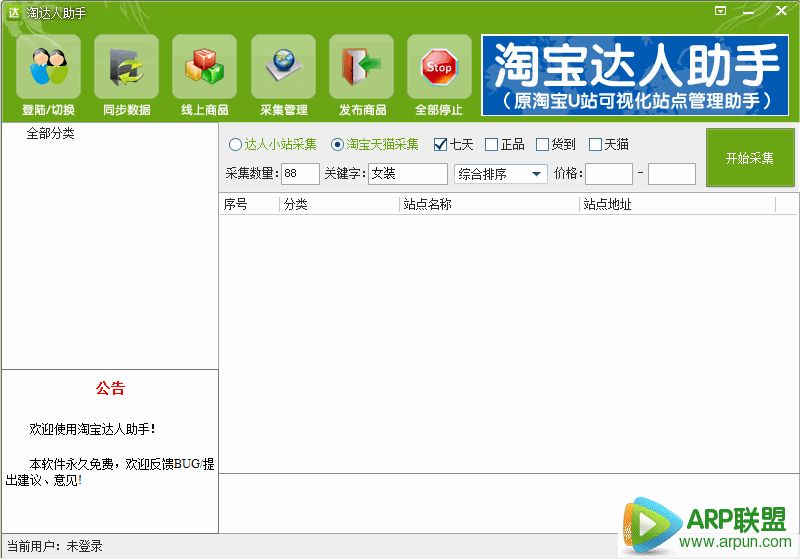Select 全部分类 in the category tree
The image size is (800, 559).
(x=51, y=133)
